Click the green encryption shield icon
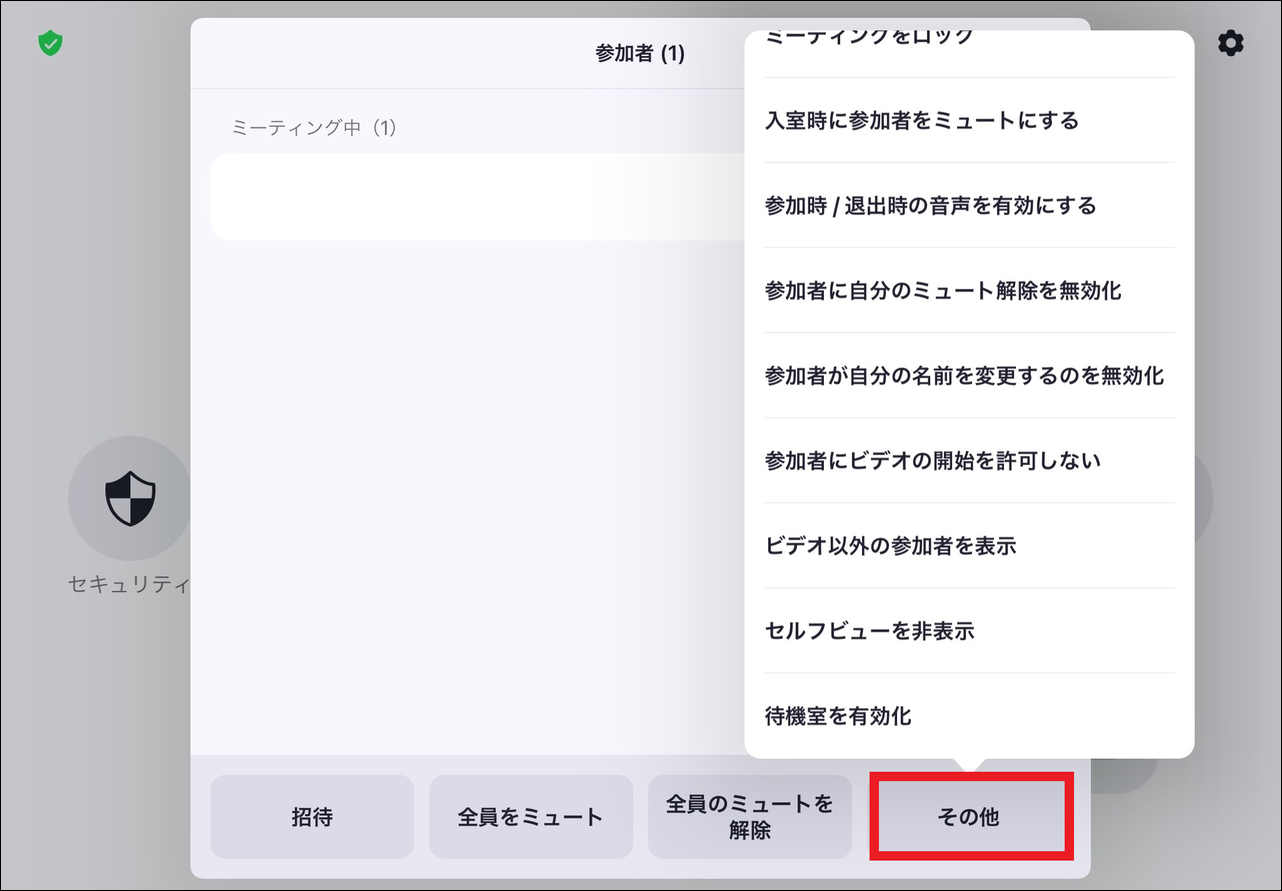This screenshot has width=1282, height=891. [50, 43]
